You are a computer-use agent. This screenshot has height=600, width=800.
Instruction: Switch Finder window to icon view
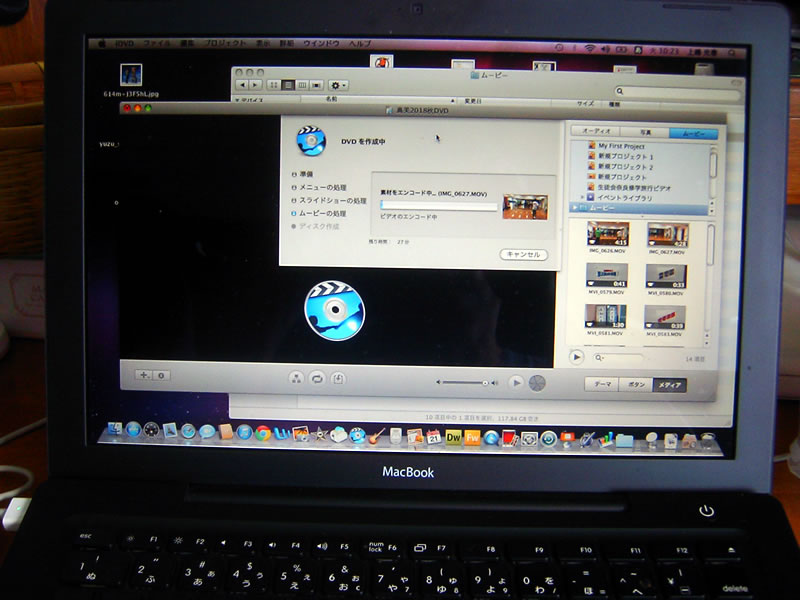tap(274, 85)
